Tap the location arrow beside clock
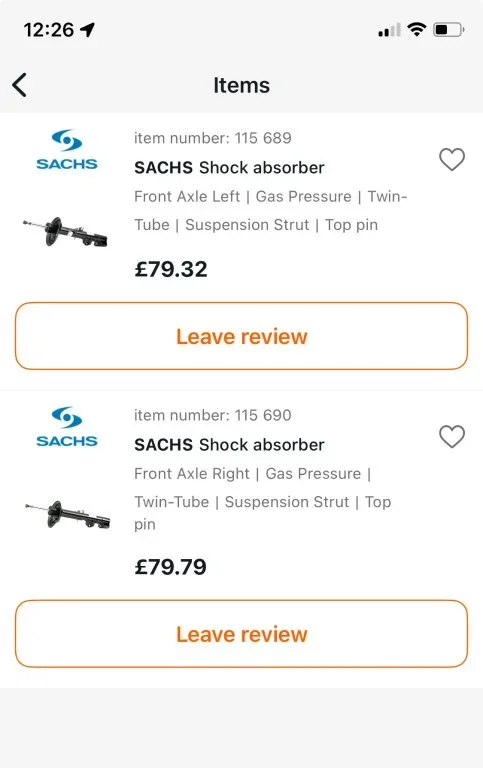The height and width of the screenshot is (768, 483). [x=88, y=30]
